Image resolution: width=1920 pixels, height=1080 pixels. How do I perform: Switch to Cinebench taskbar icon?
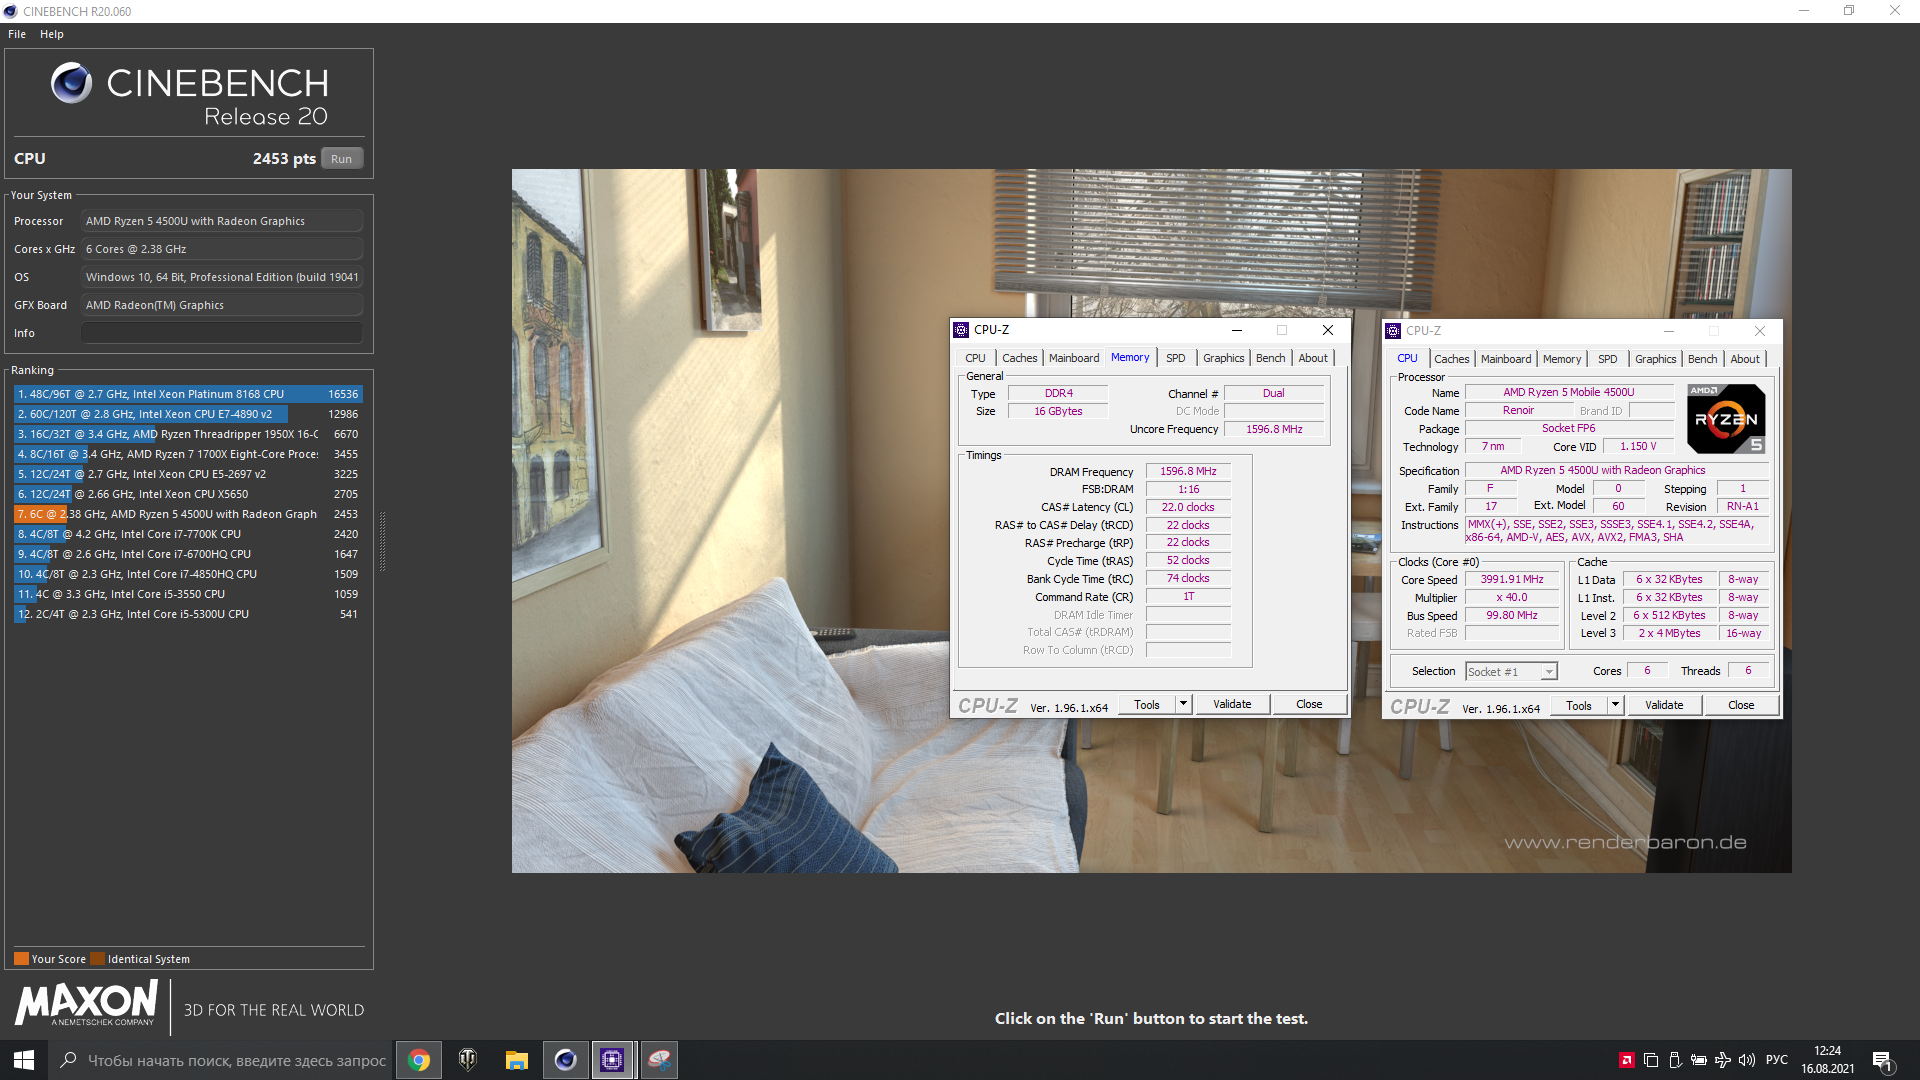tap(565, 1060)
